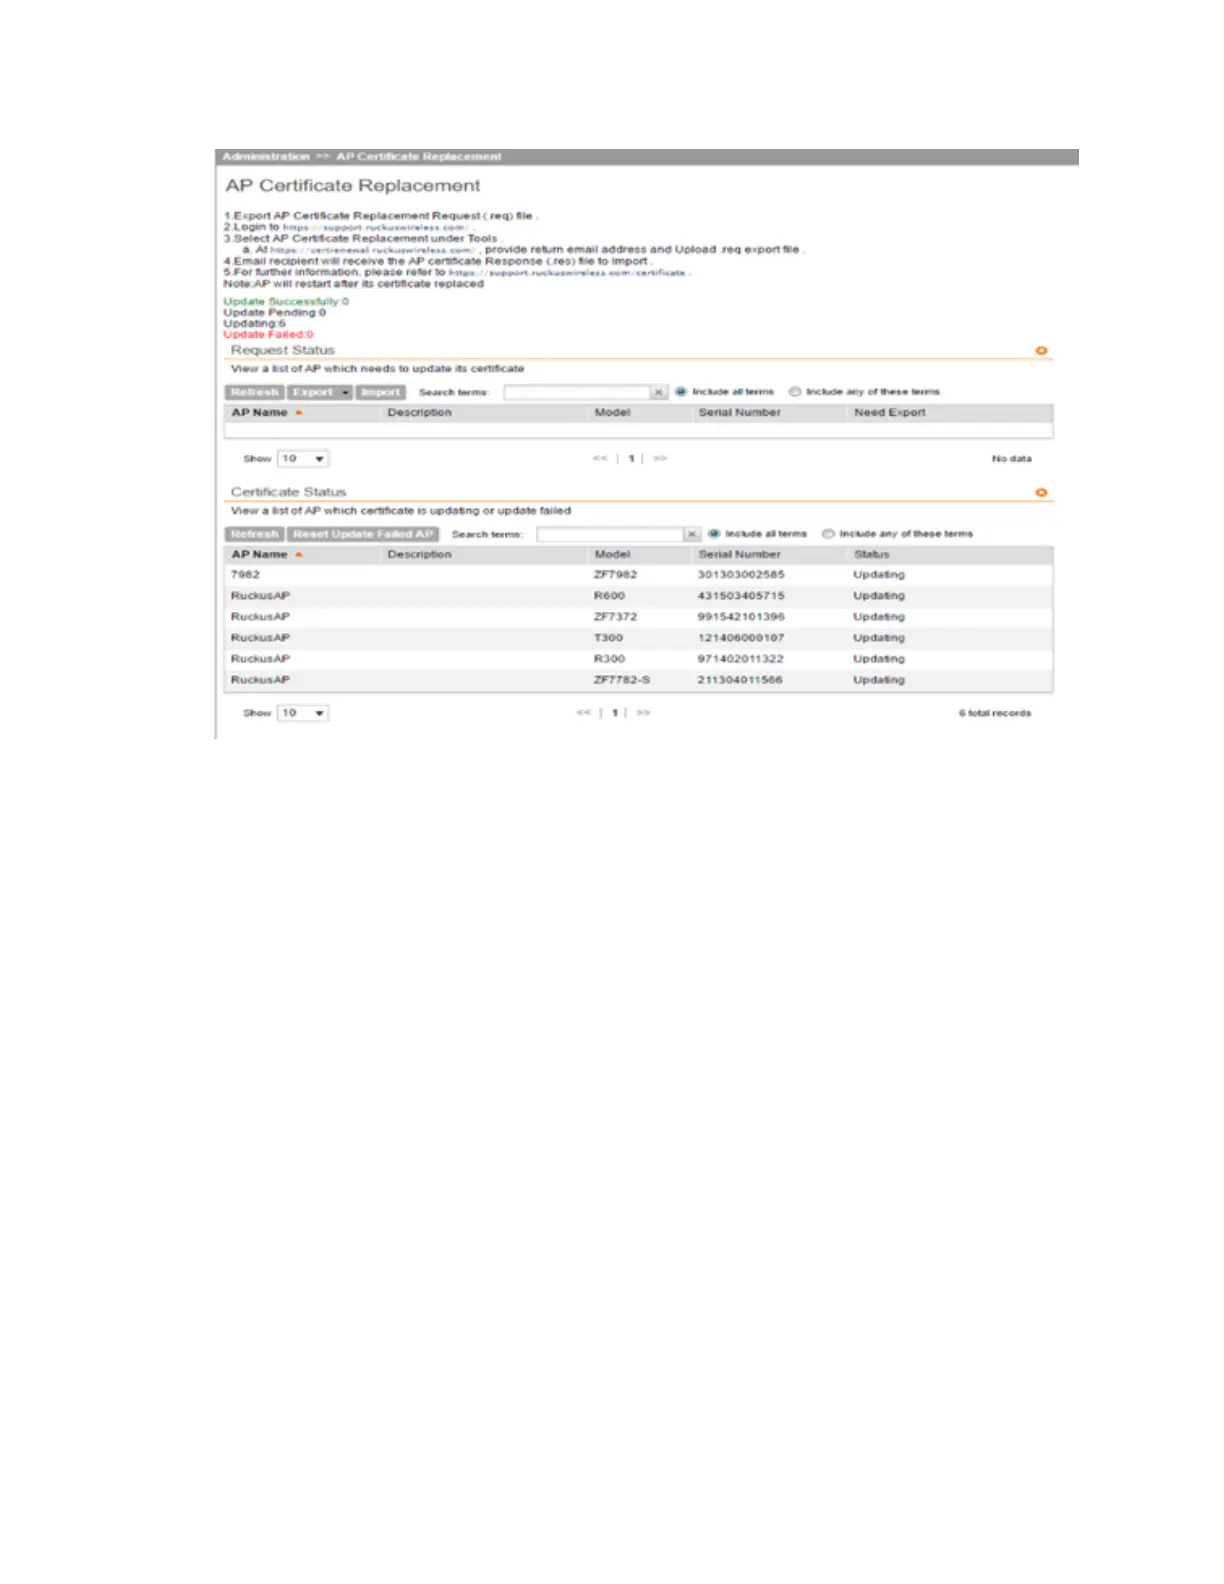This screenshot has height=1584, width=1224.
Task: Select 'Include all terms' in Request Status
Action: coord(681,392)
